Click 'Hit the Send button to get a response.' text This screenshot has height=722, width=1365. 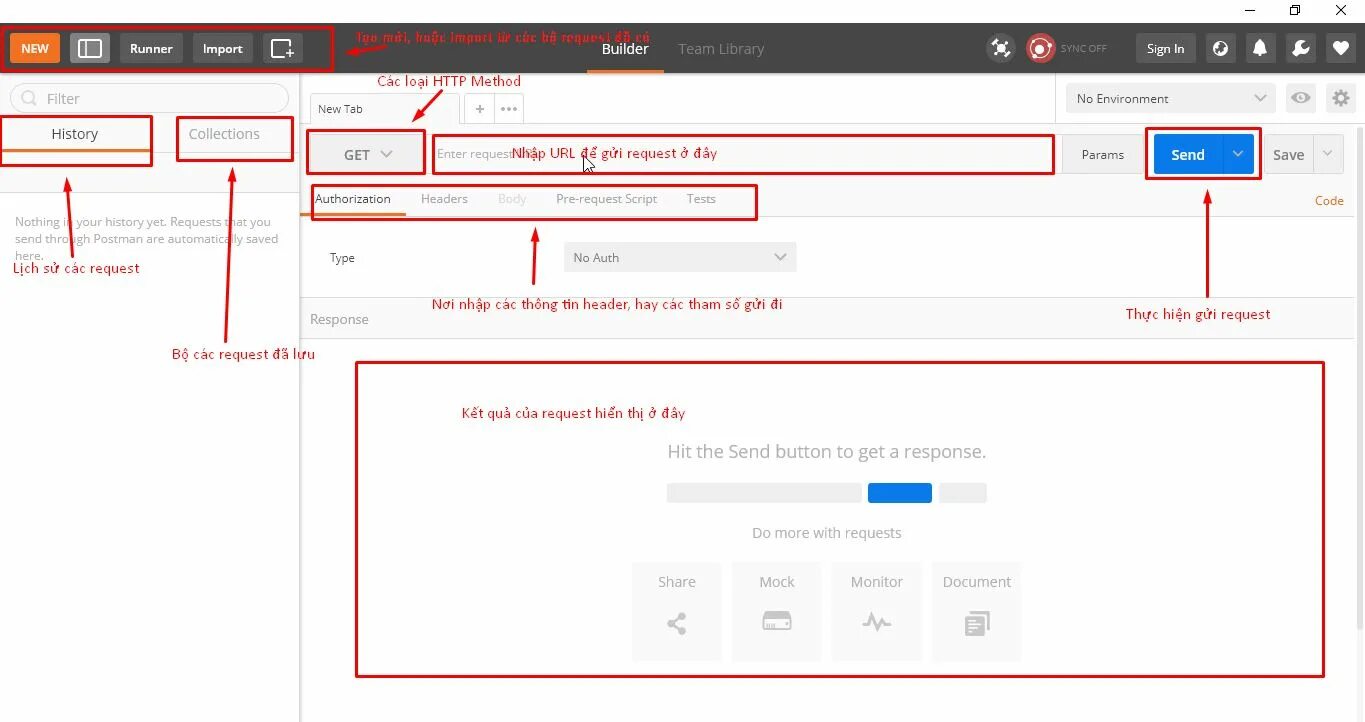click(827, 452)
